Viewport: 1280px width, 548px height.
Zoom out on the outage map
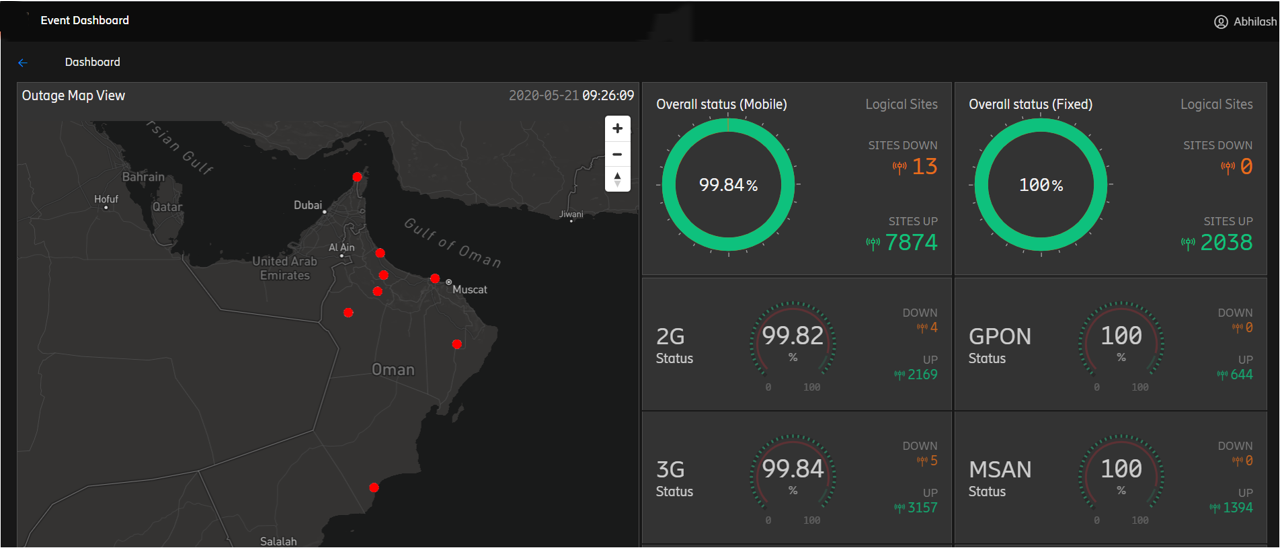(x=617, y=154)
